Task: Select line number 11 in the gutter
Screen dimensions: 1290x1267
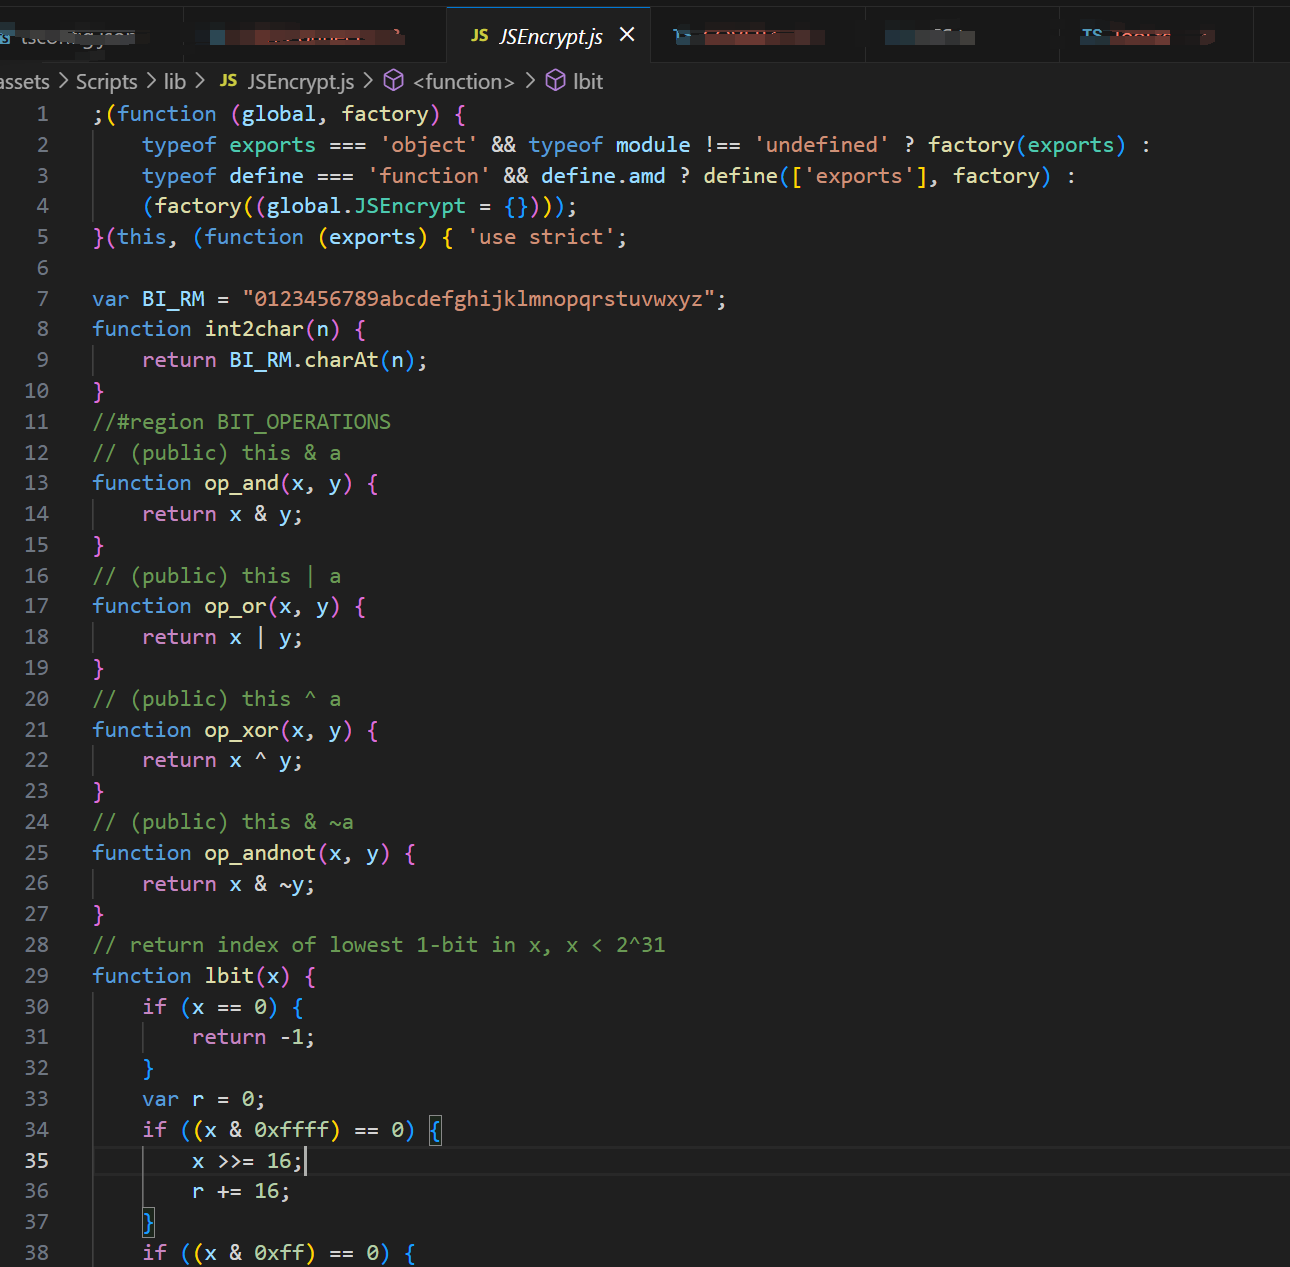Action: tap(37, 422)
